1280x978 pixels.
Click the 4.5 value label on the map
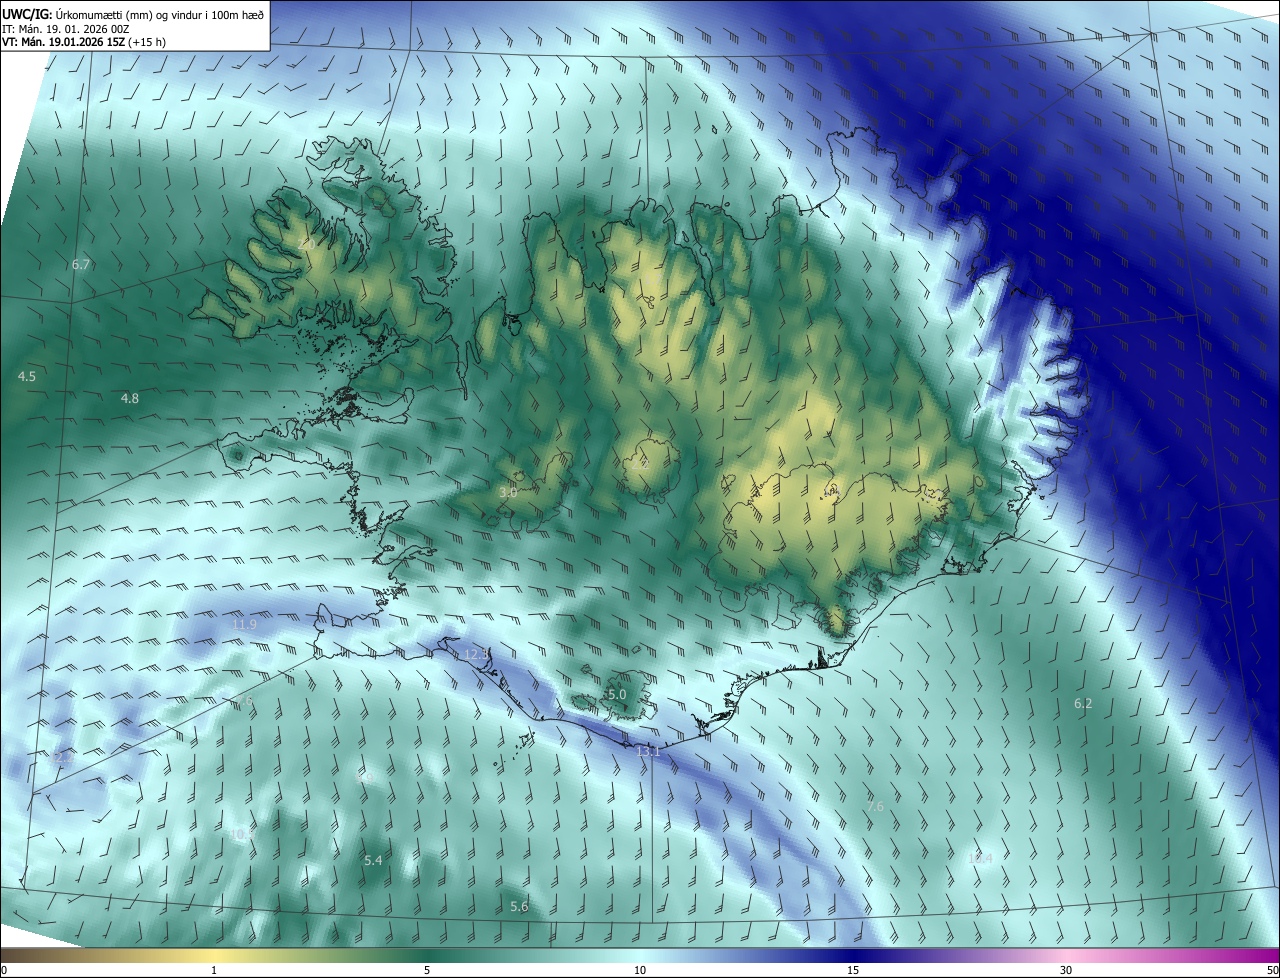click(27, 377)
